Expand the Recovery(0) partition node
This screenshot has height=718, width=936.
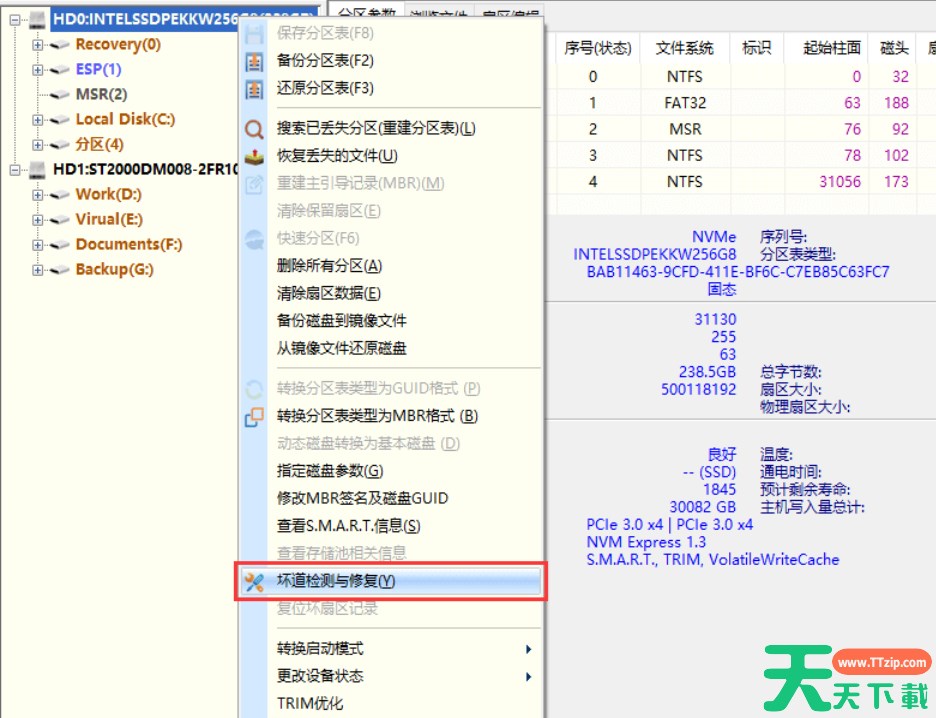tap(38, 45)
